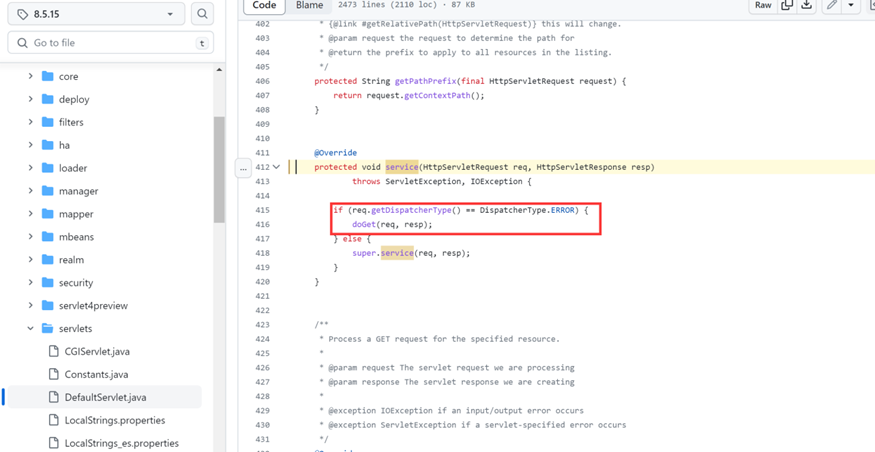Open LocalStrings.properties in file tree
The image size is (875, 452).
(115, 420)
